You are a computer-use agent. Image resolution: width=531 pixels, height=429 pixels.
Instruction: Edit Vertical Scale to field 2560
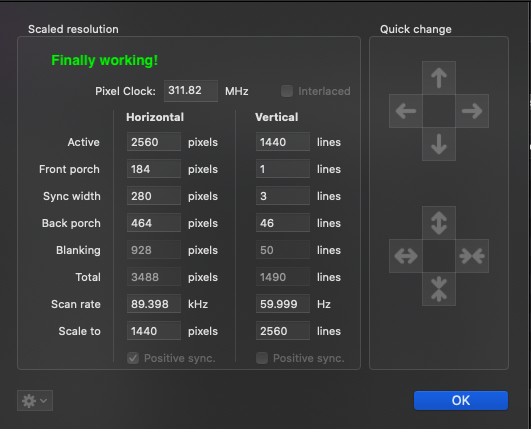coord(283,331)
